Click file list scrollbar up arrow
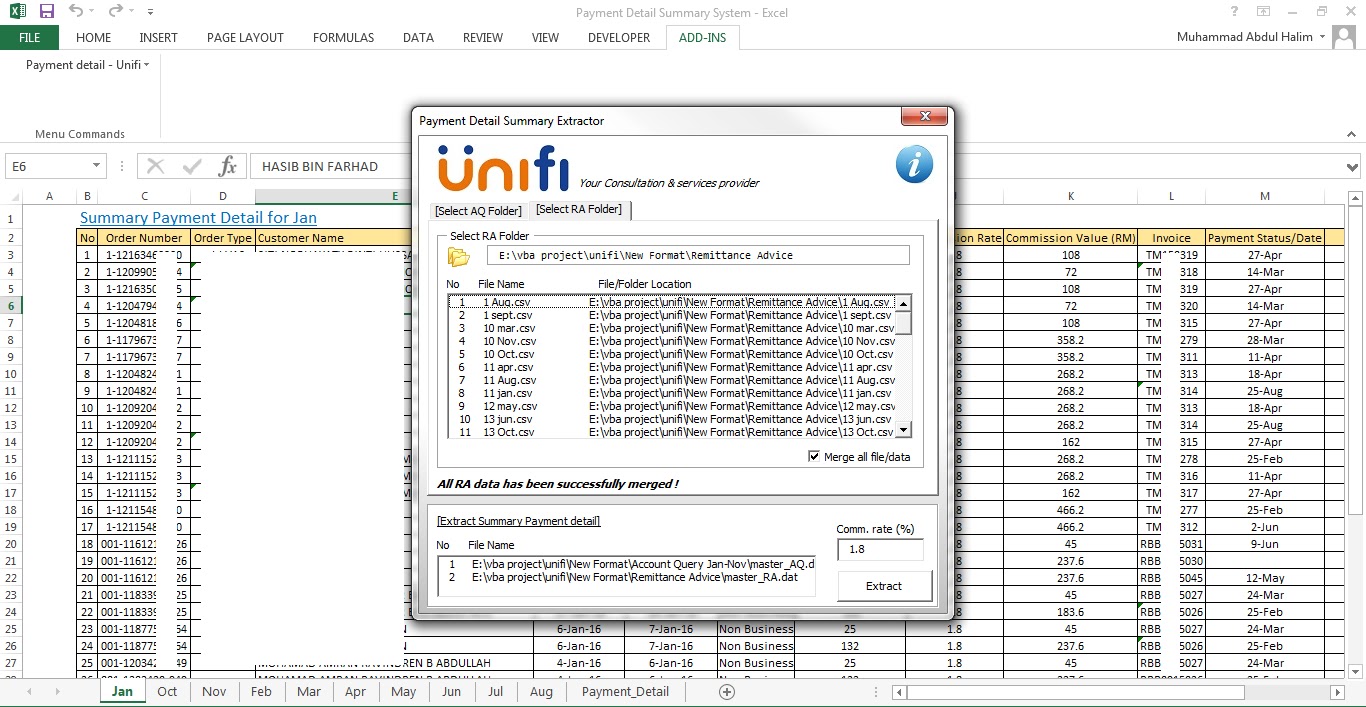The height and width of the screenshot is (707, 1366). click(904, 303)
